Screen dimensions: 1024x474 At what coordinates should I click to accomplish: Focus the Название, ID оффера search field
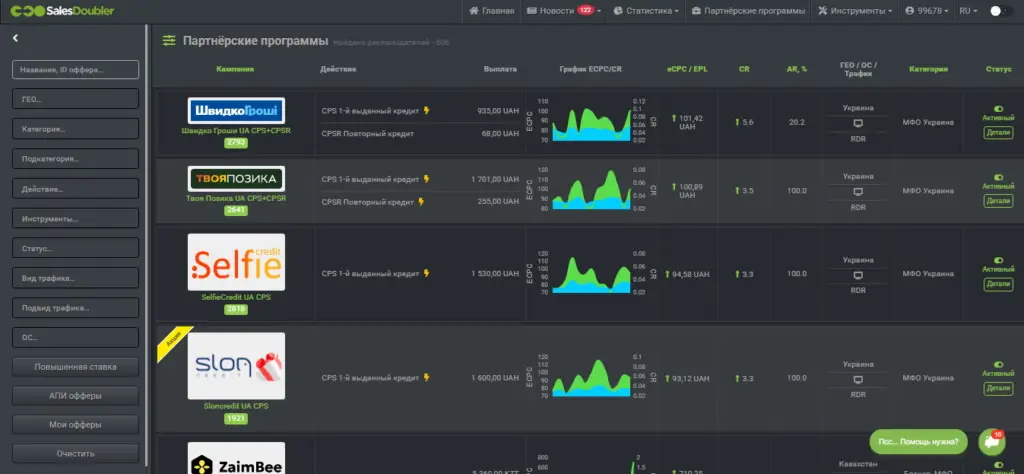tap(76, 70)
